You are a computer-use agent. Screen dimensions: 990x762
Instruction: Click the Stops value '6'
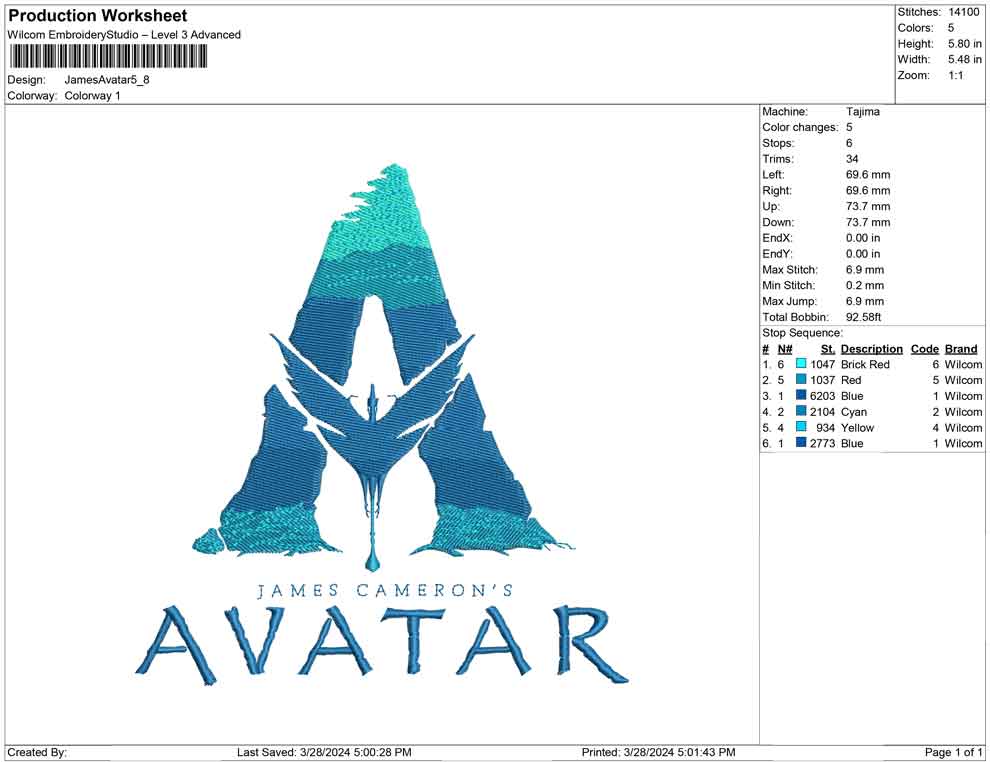pyautogui.click(x=849, y=143)
